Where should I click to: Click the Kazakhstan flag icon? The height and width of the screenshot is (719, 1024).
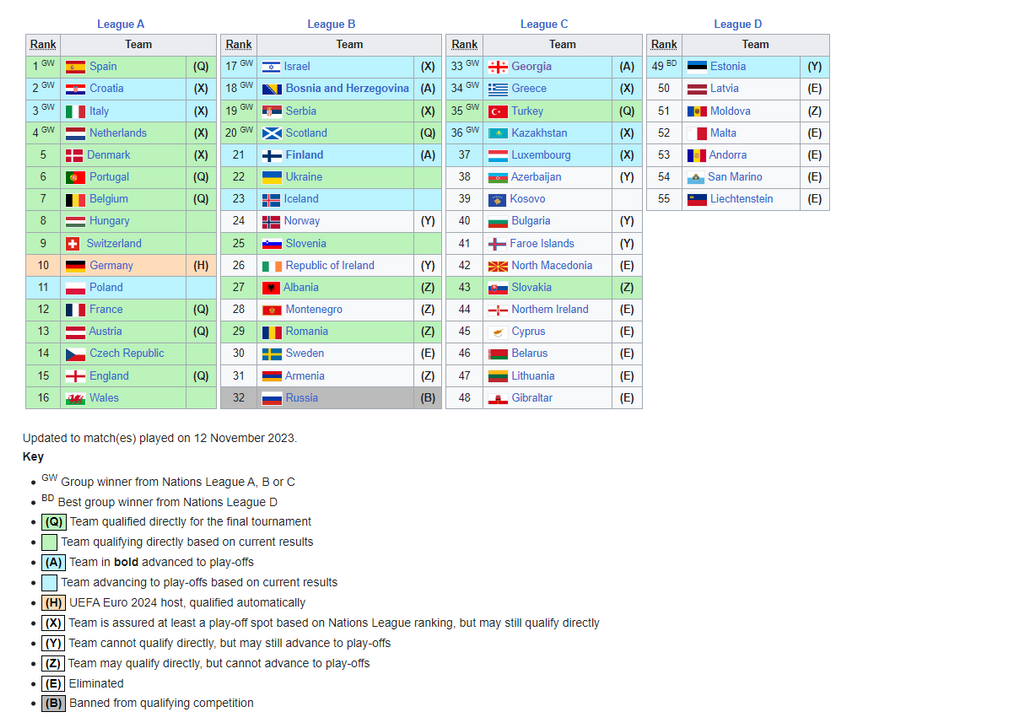point(498,133)
